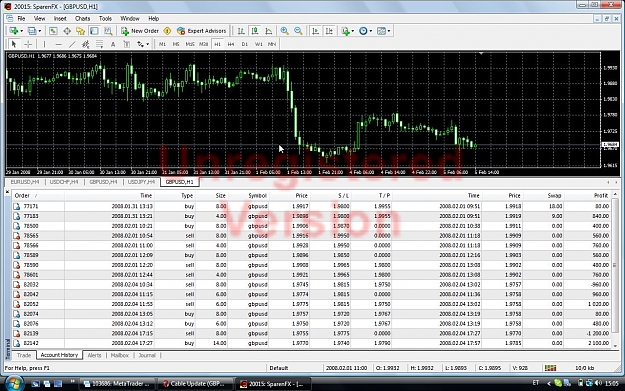Open the Data Window icon
Viewport: 625px width, 391px height.
pyautogui.click(x=67, y=31)
